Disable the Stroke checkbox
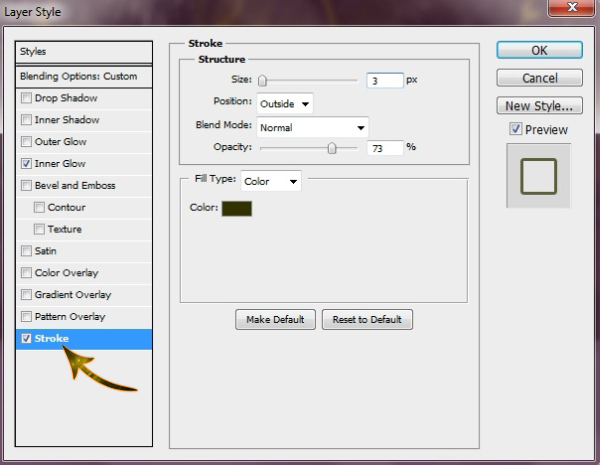 pyautogui.click(x=26, y=339)
